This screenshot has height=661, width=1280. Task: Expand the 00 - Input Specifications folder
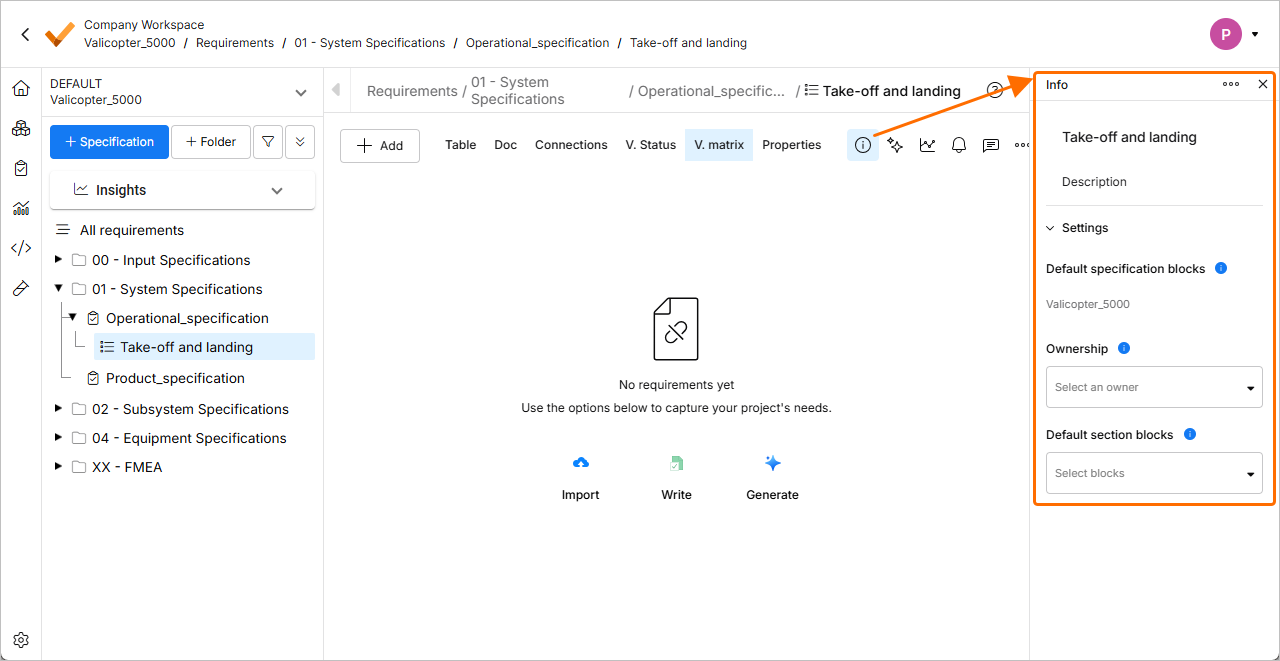click(59, 260)
